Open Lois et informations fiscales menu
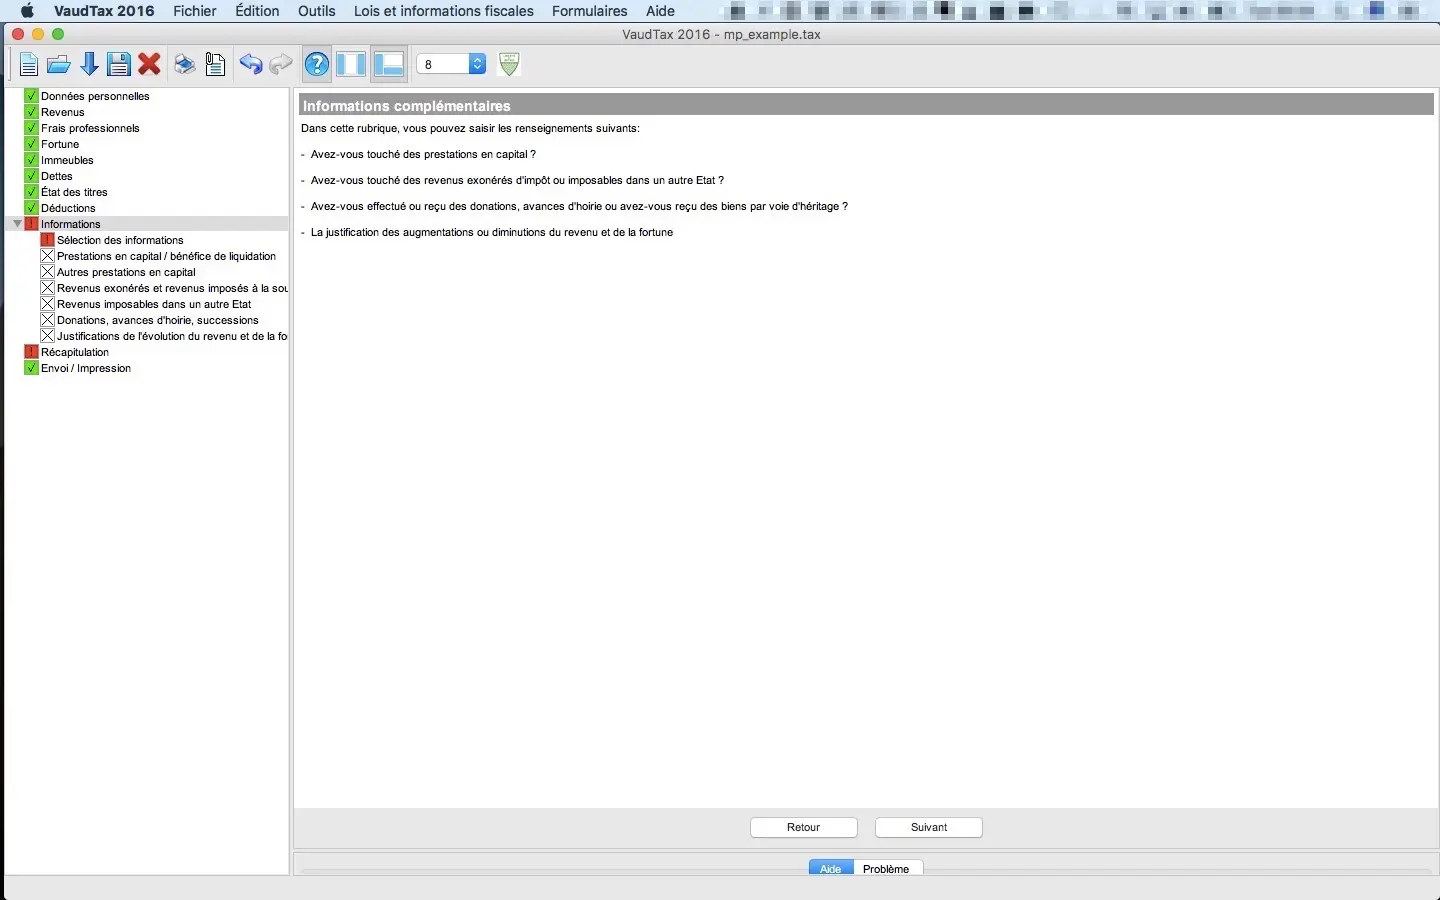 [x=444, y=11]
